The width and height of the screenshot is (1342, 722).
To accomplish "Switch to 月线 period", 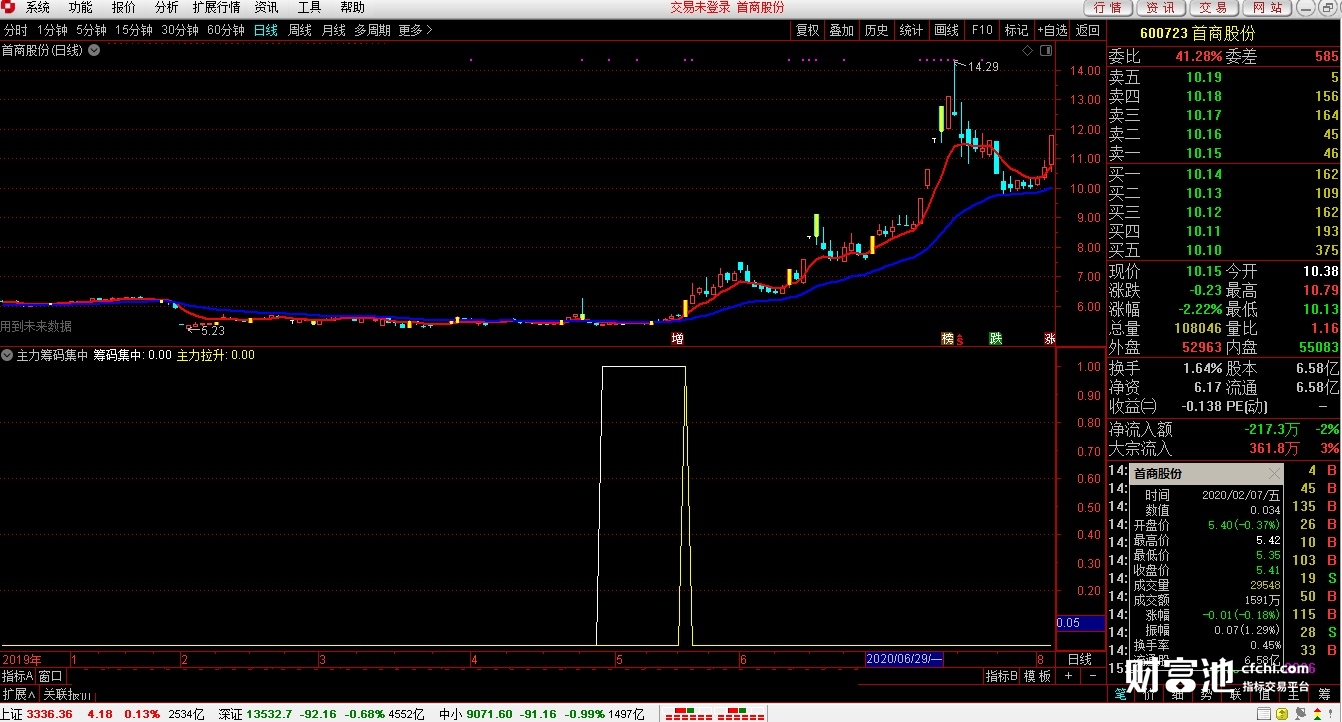I will tap(333, 30).
